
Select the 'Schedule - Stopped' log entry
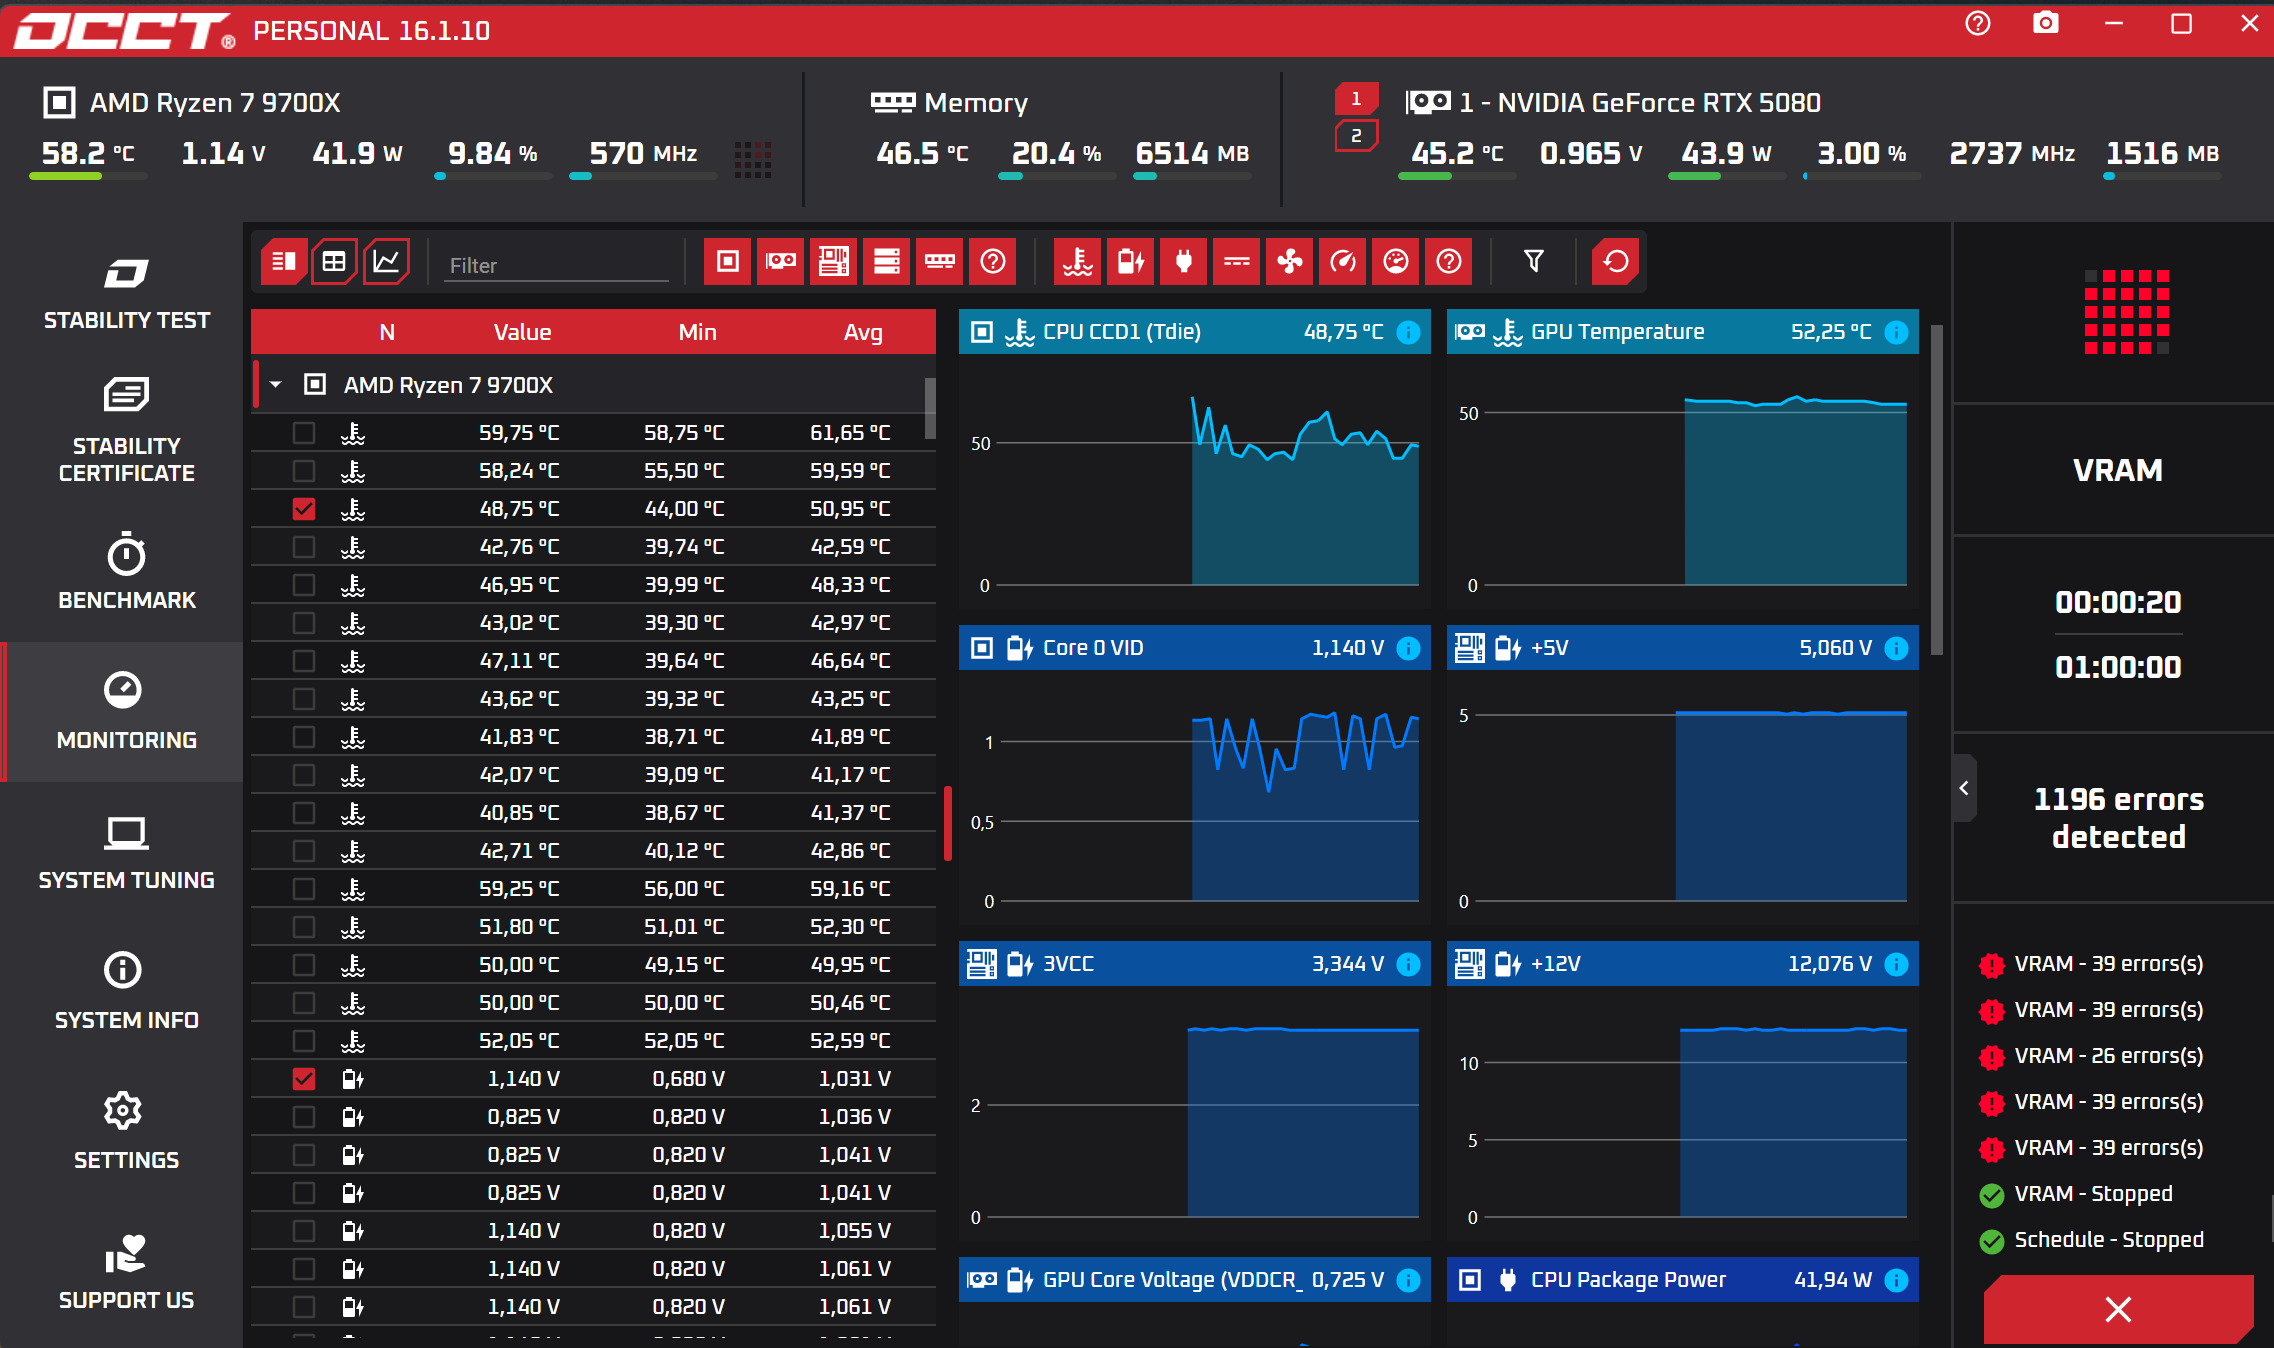coord(2091,1240)
